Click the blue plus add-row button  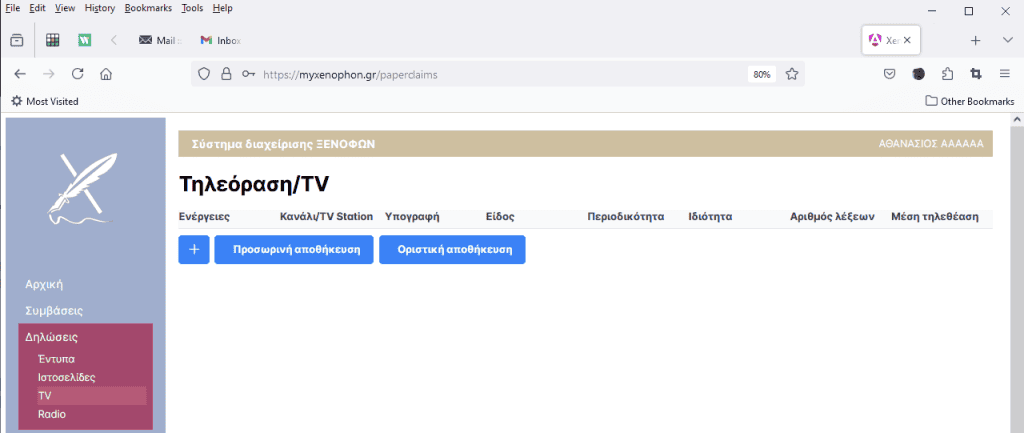coord(194,250)
